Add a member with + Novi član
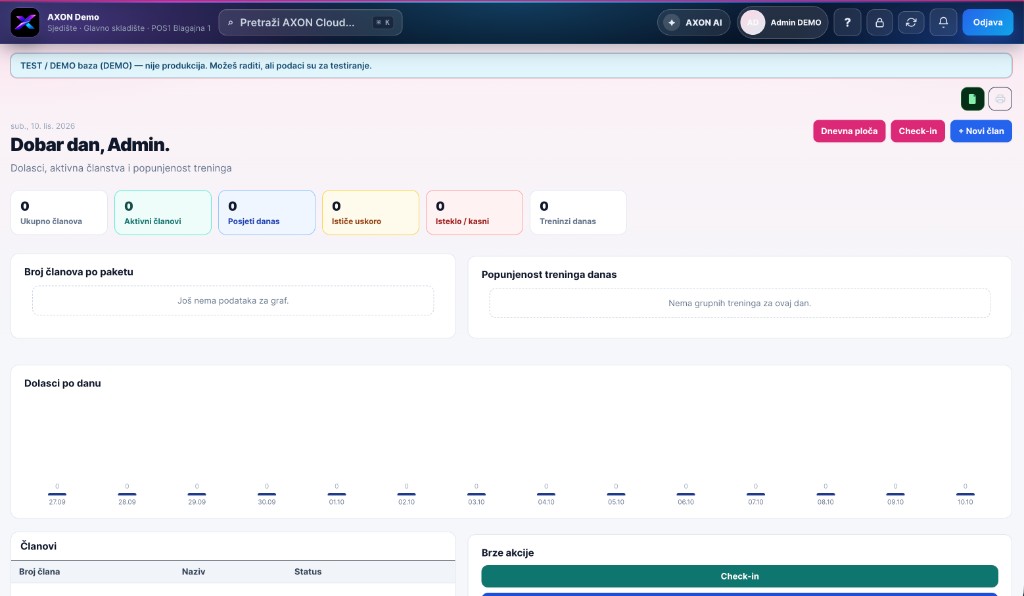Image resolution: width=1024 pixels, height=596 pixels. click(981, 131)
